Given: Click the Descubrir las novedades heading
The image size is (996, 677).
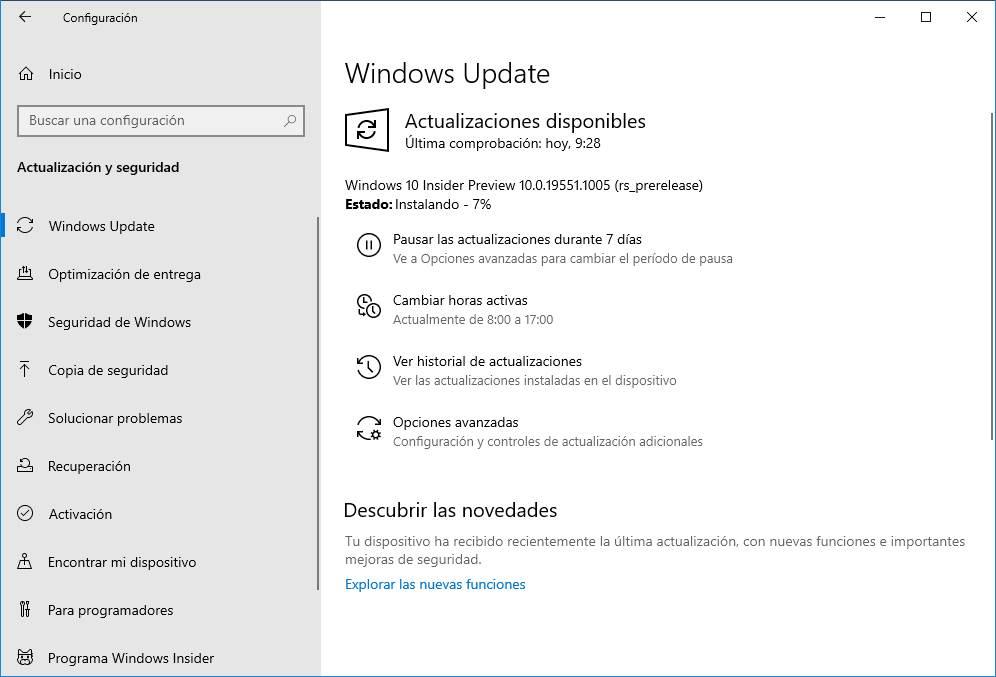Looking at the screenshot, I should (x=450, y=510).
